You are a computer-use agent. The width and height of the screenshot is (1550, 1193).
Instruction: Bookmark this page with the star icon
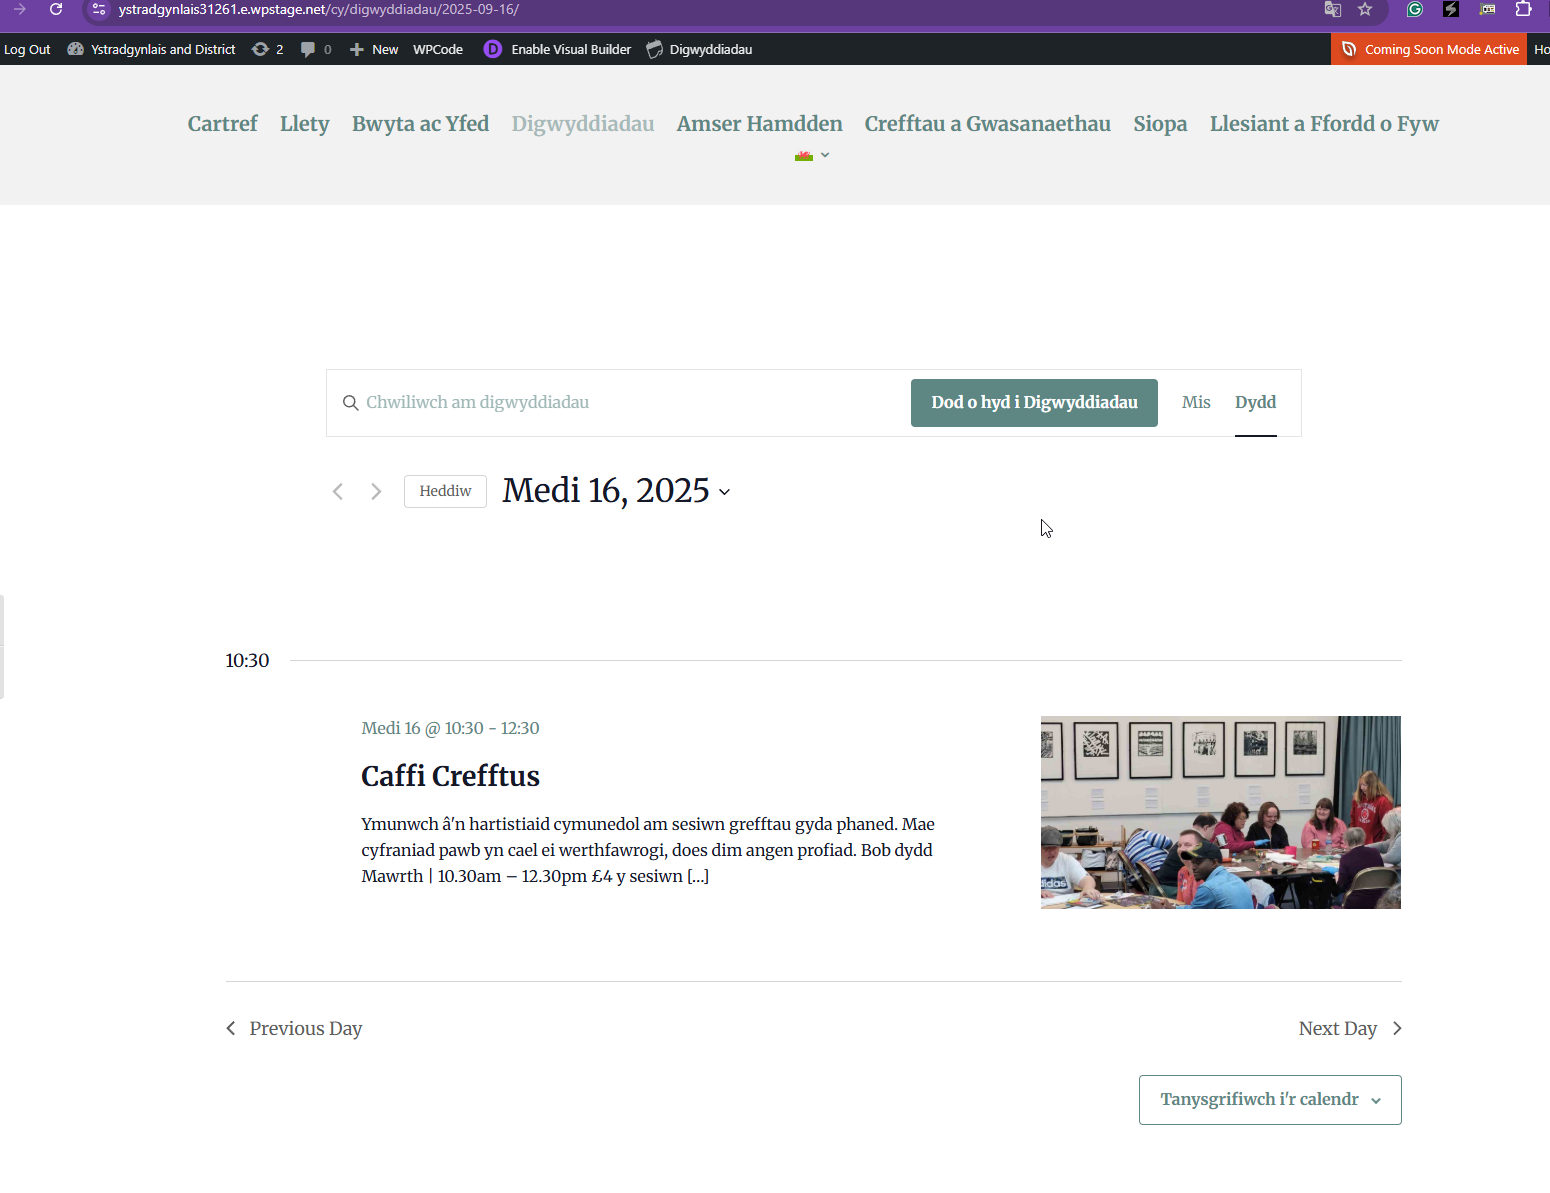point(1365,9)
